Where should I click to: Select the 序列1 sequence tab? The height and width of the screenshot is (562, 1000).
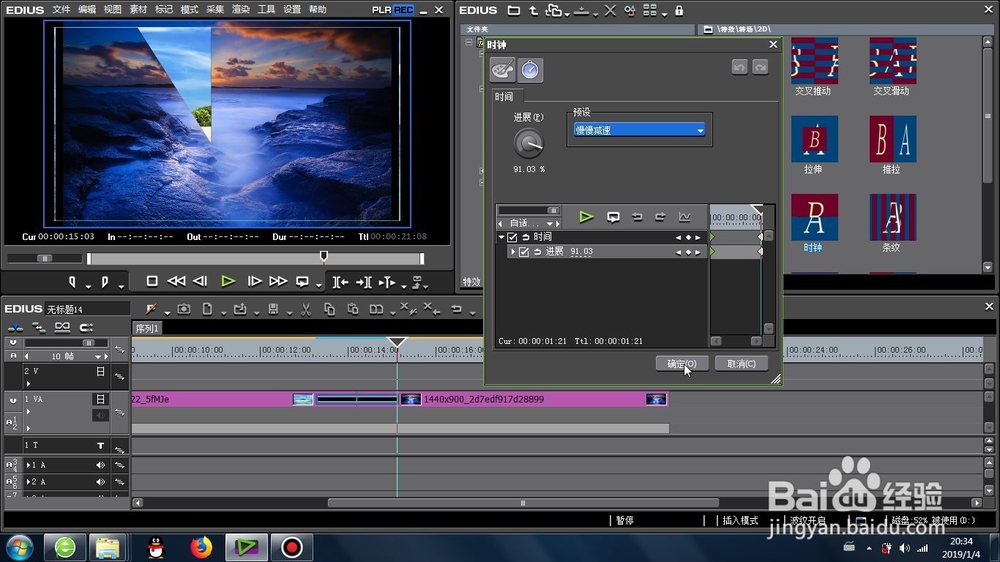[x=147, y=329]
